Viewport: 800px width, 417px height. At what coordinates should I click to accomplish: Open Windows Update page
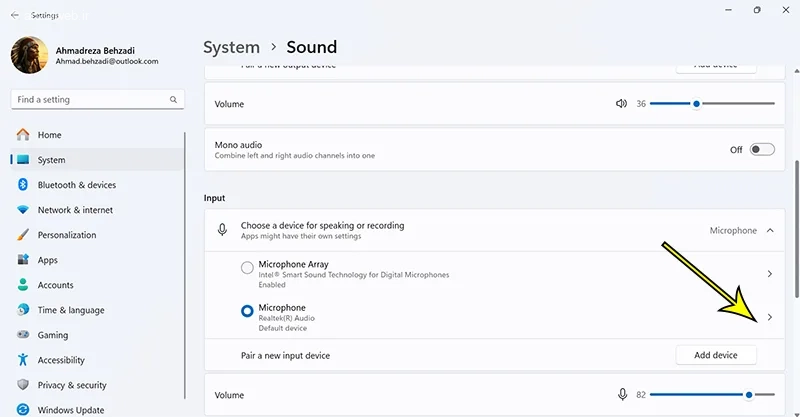click(x=70, y=410)
